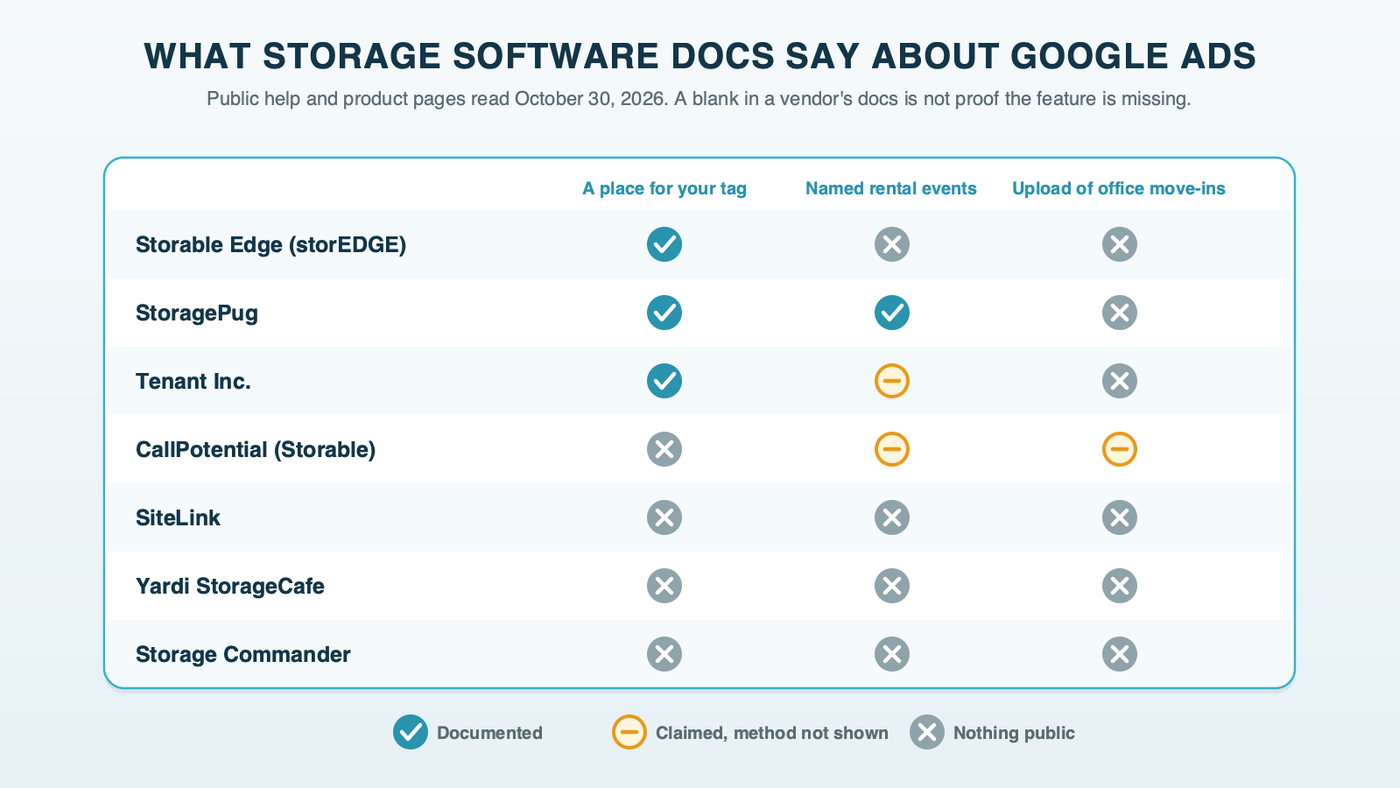The image size is (1400, 788).
Task: Click the Storable Edge tag checkmark icon
Action: click(x=664, y=244)
